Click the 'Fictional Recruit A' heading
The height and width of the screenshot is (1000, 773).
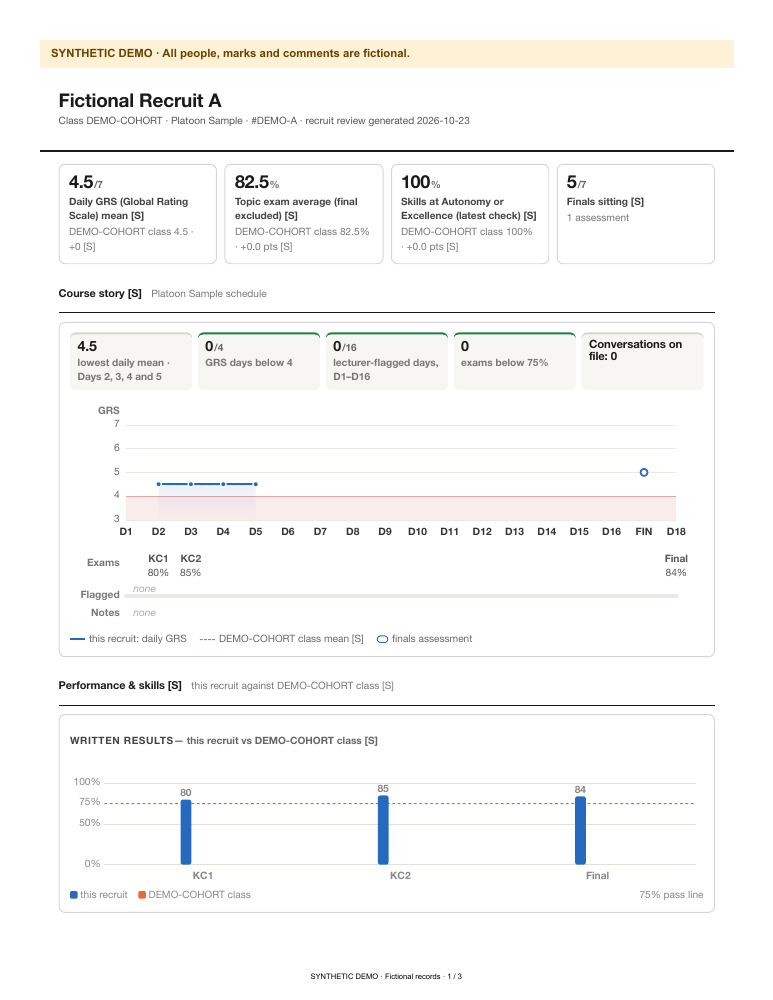140,101
